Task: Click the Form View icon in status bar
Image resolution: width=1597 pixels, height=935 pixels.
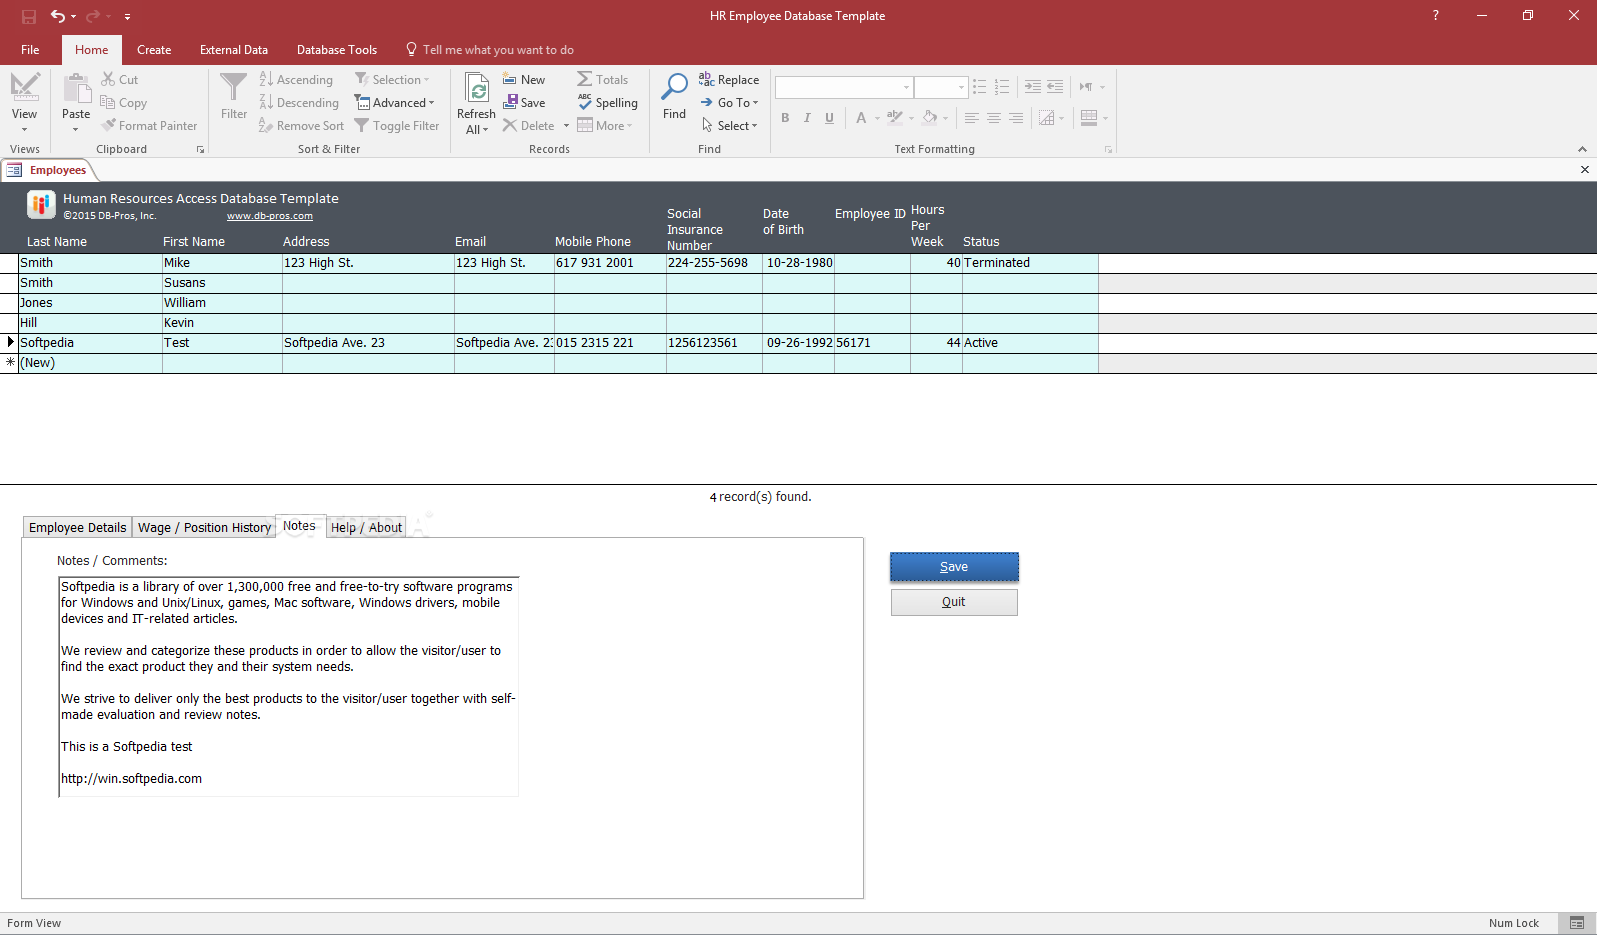Action: pyautogui.click(x=1577, y=923)
